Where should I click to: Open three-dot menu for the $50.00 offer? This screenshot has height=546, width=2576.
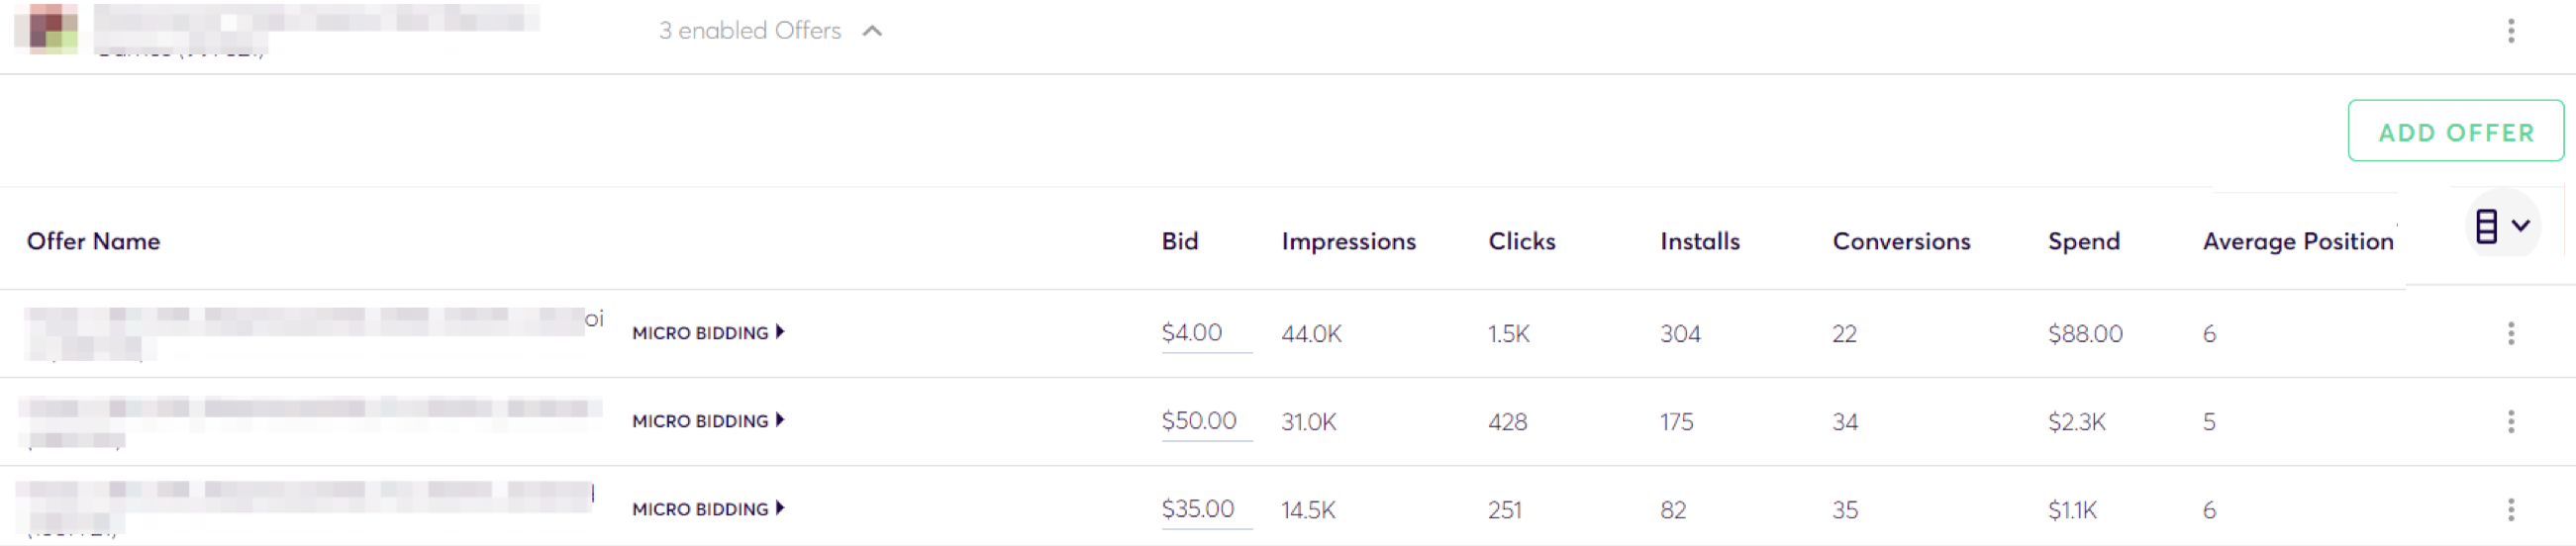(2510, 422)
